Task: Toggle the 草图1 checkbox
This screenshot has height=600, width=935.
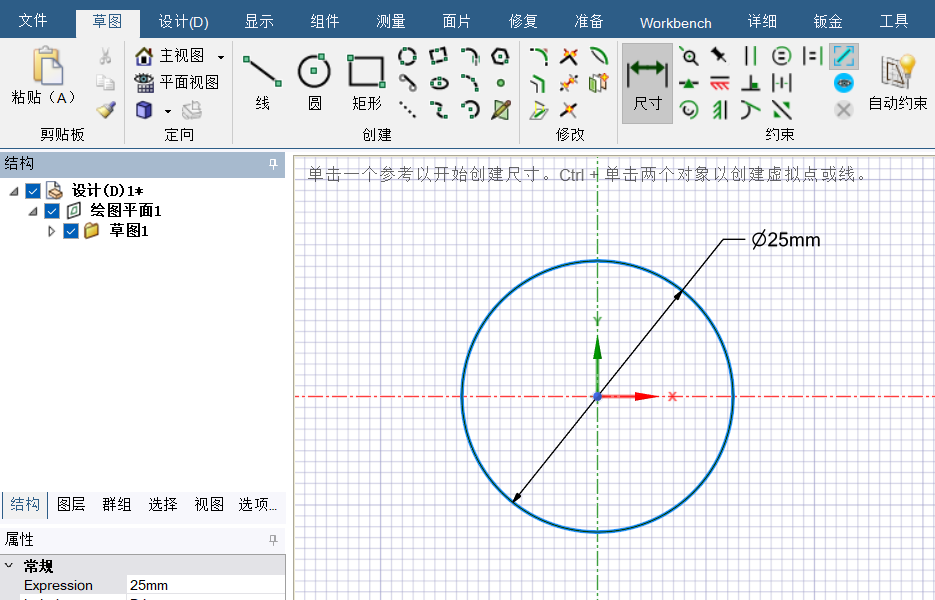Action: pos(71,231)
